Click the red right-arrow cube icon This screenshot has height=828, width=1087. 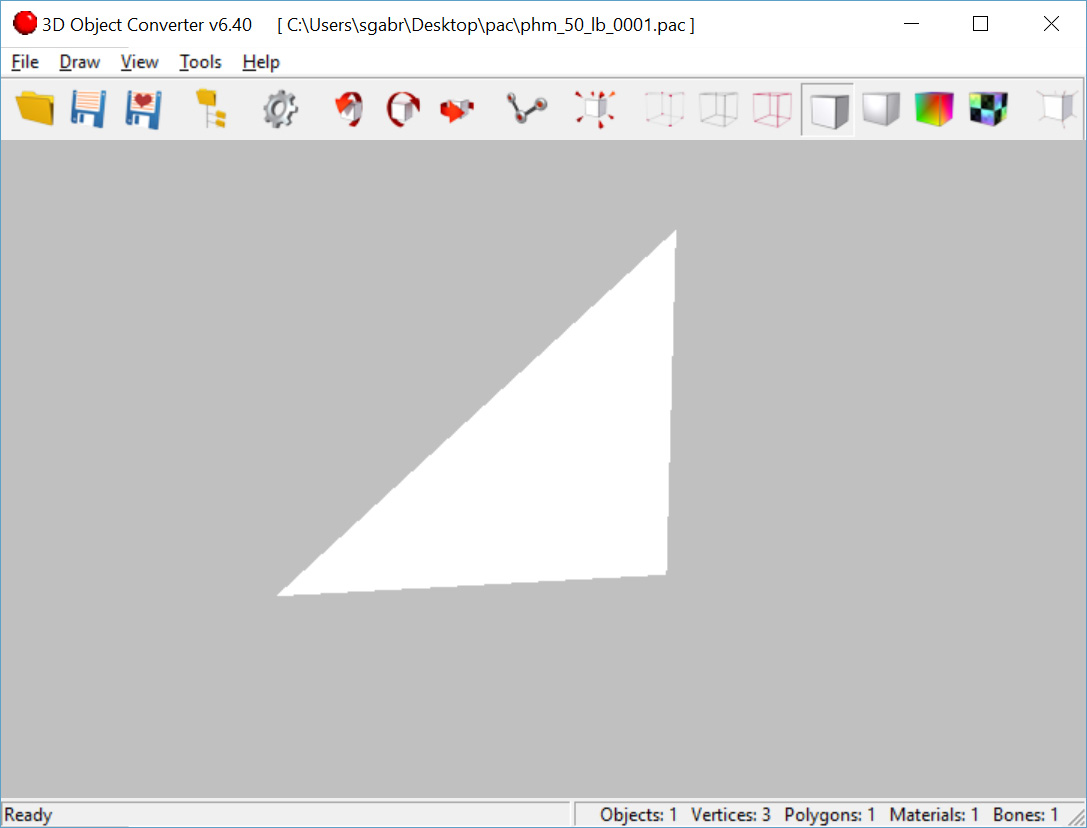[457, 108]
